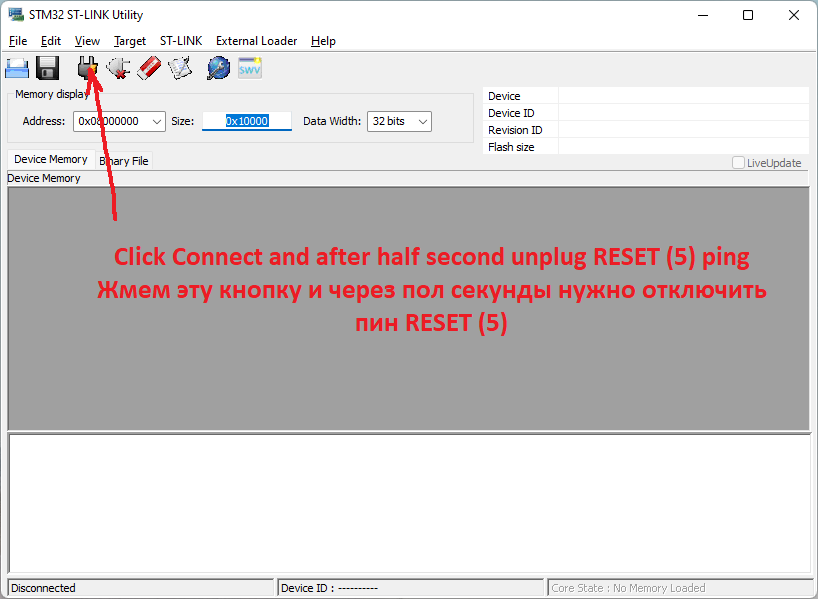Click STM32 ST-LINK Utility title bar app icon
This screenshot has width=818, height=599.
16,15
